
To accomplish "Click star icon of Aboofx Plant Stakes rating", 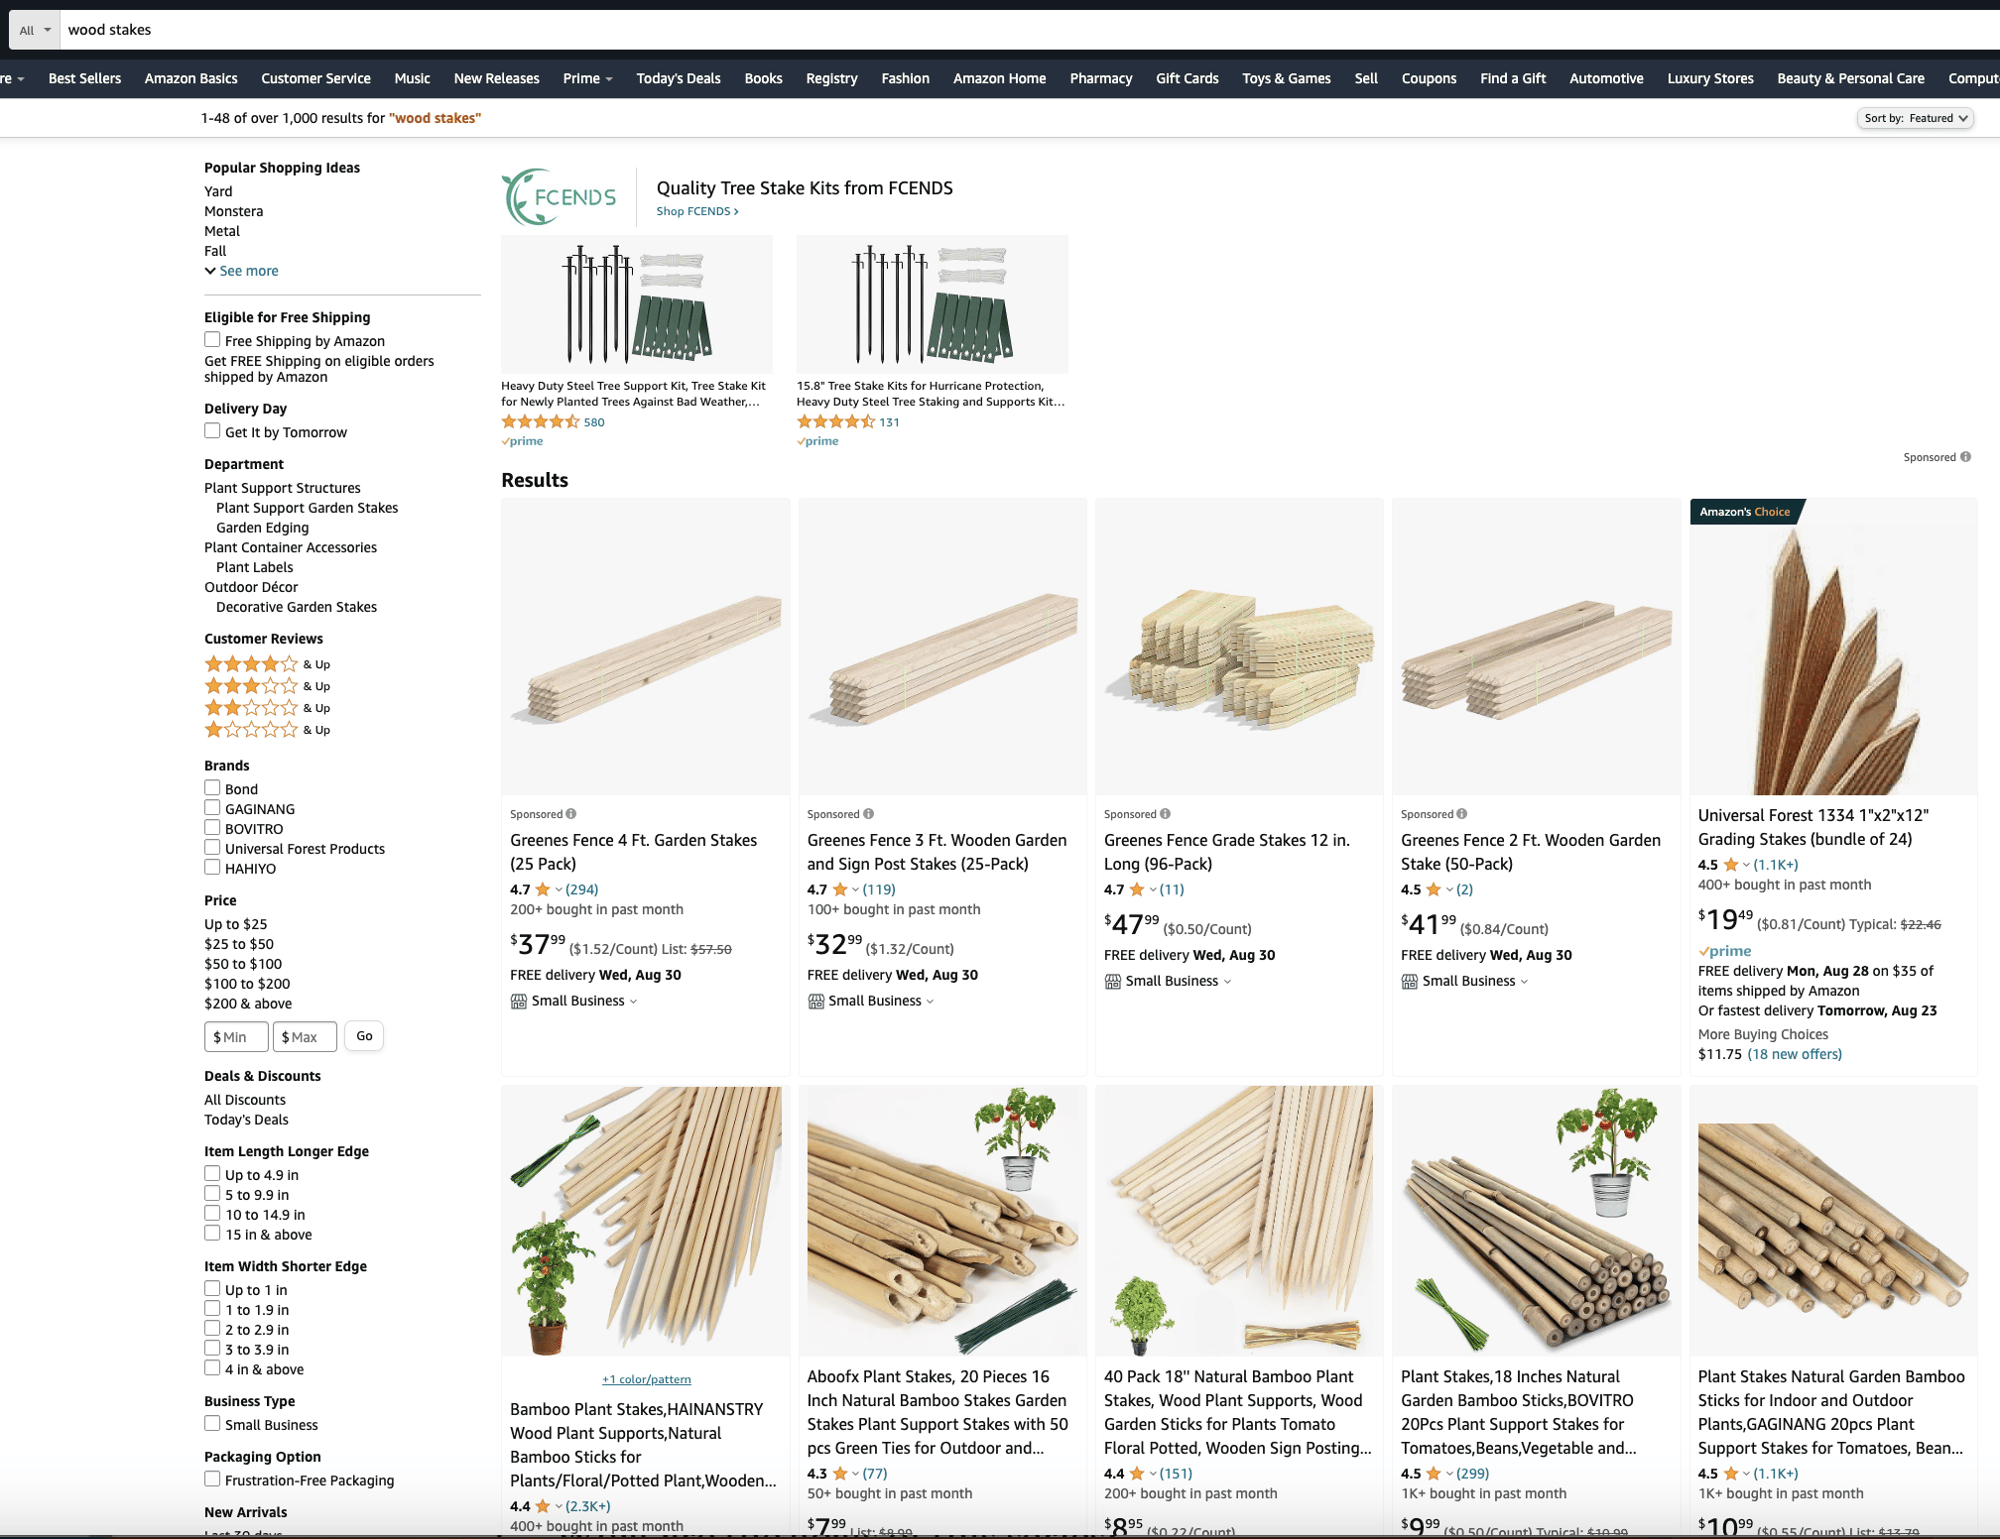I will coord(840,1473).
